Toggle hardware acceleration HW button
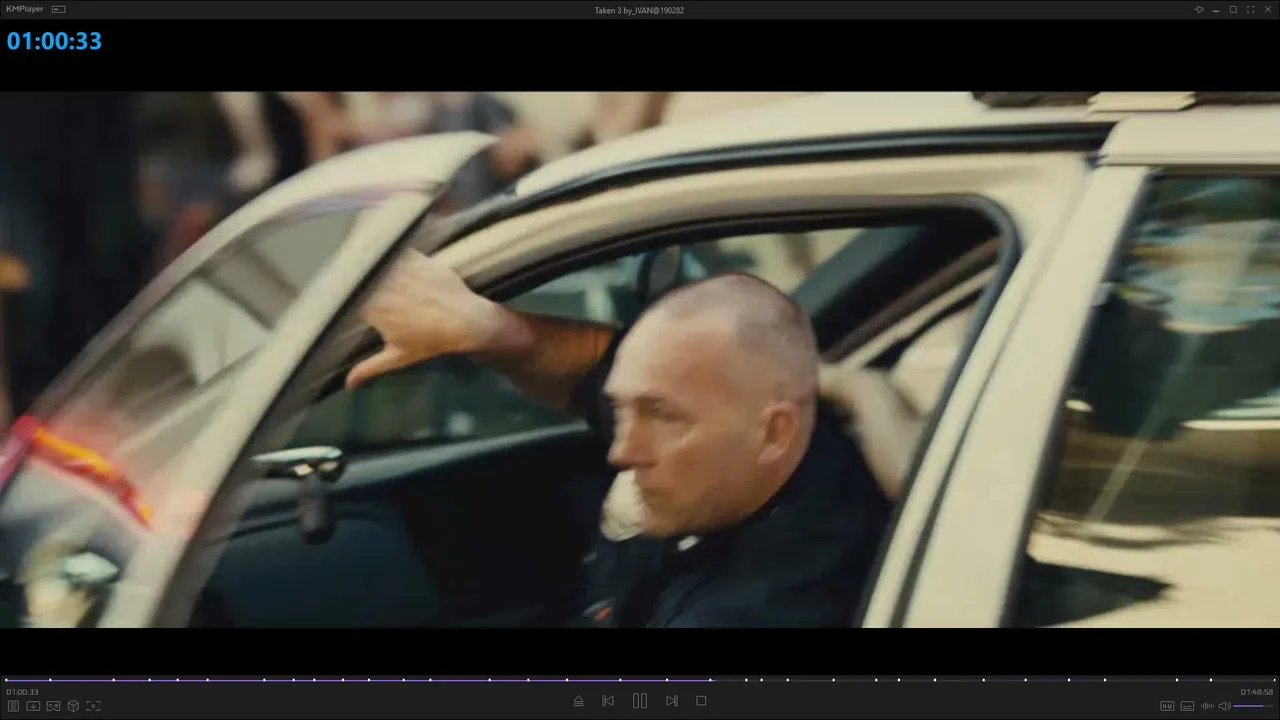The width and height of the screenshot is (1280, 720). tap(1167, 706)
